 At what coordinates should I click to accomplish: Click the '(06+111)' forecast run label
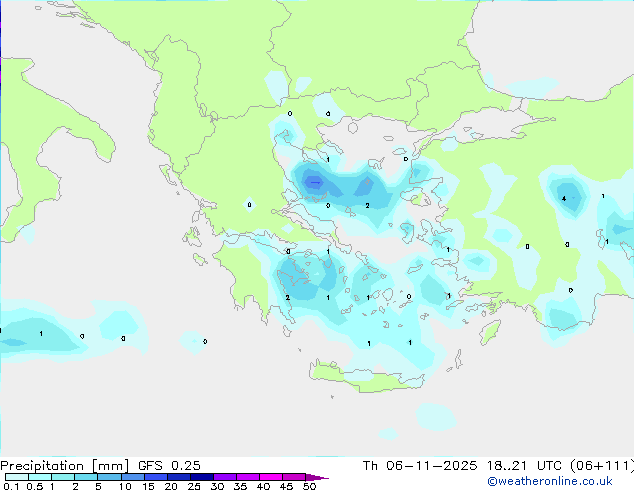click(x=602, y=466)
